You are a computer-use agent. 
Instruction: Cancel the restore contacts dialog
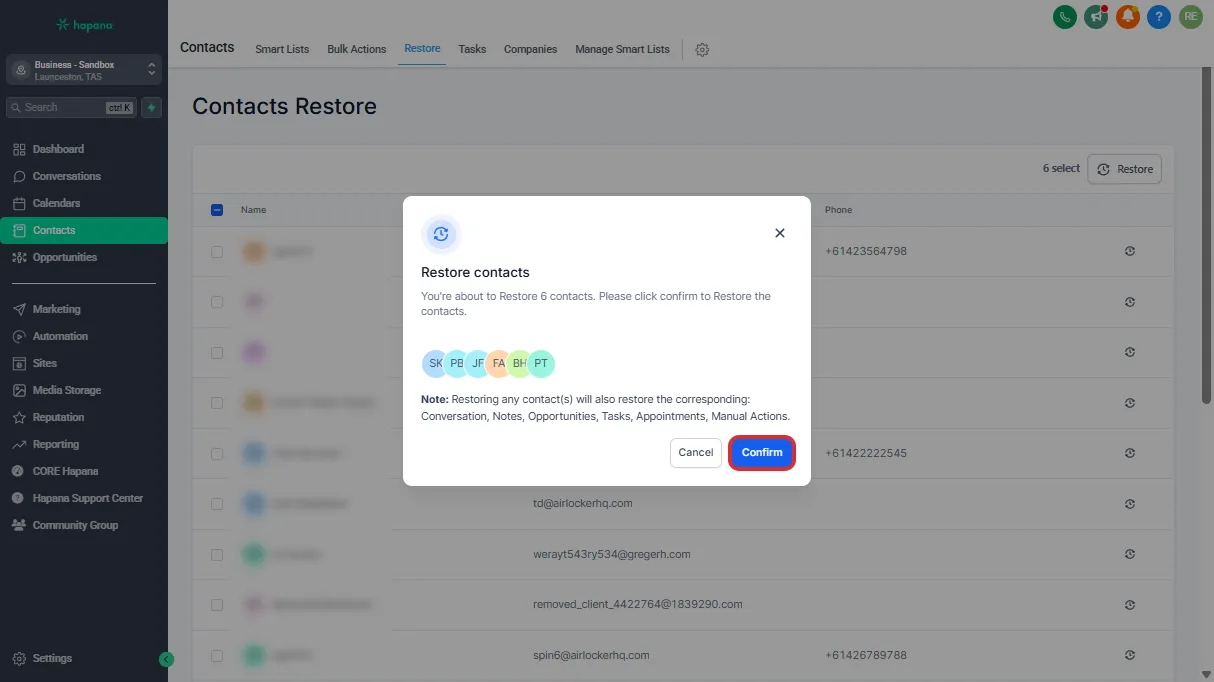(x=695, y=453)
